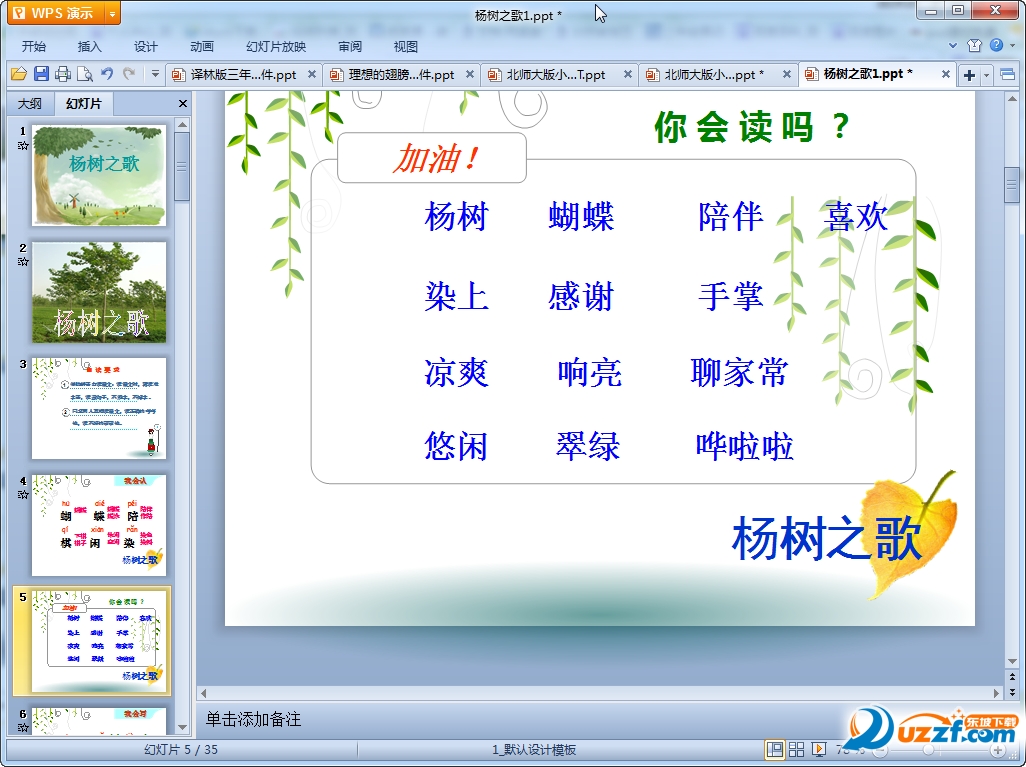Go to previous slide with the double-up arrow
The width and height of the screenshot is (1026, 767).
pyautogui.click(x=1012, y=677)
